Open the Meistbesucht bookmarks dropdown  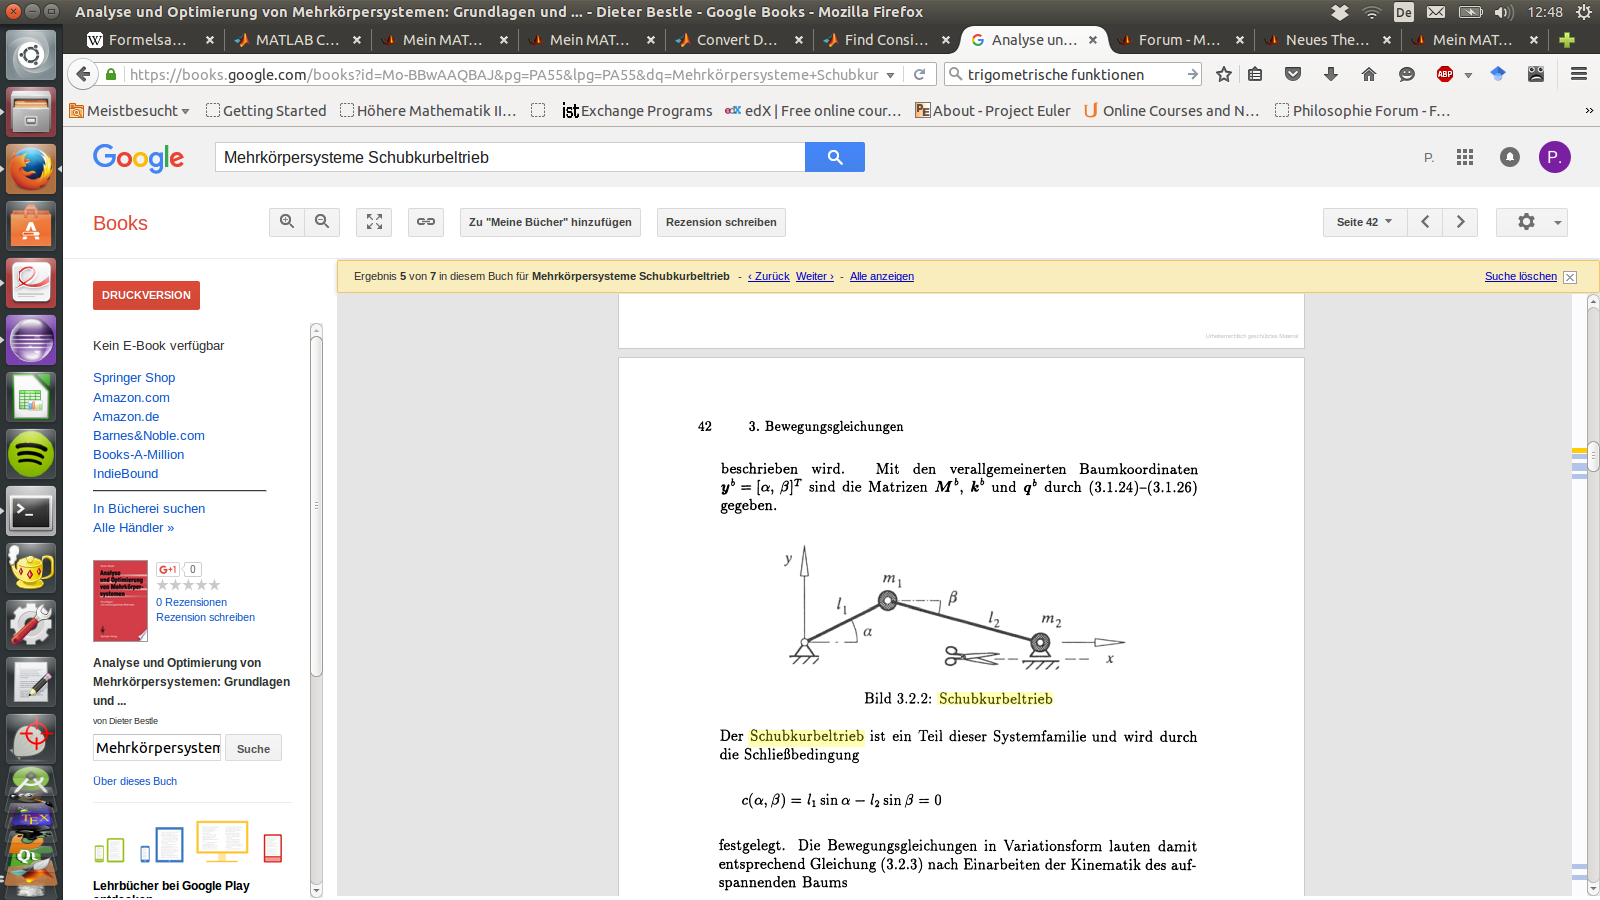[x=130, y=111]
